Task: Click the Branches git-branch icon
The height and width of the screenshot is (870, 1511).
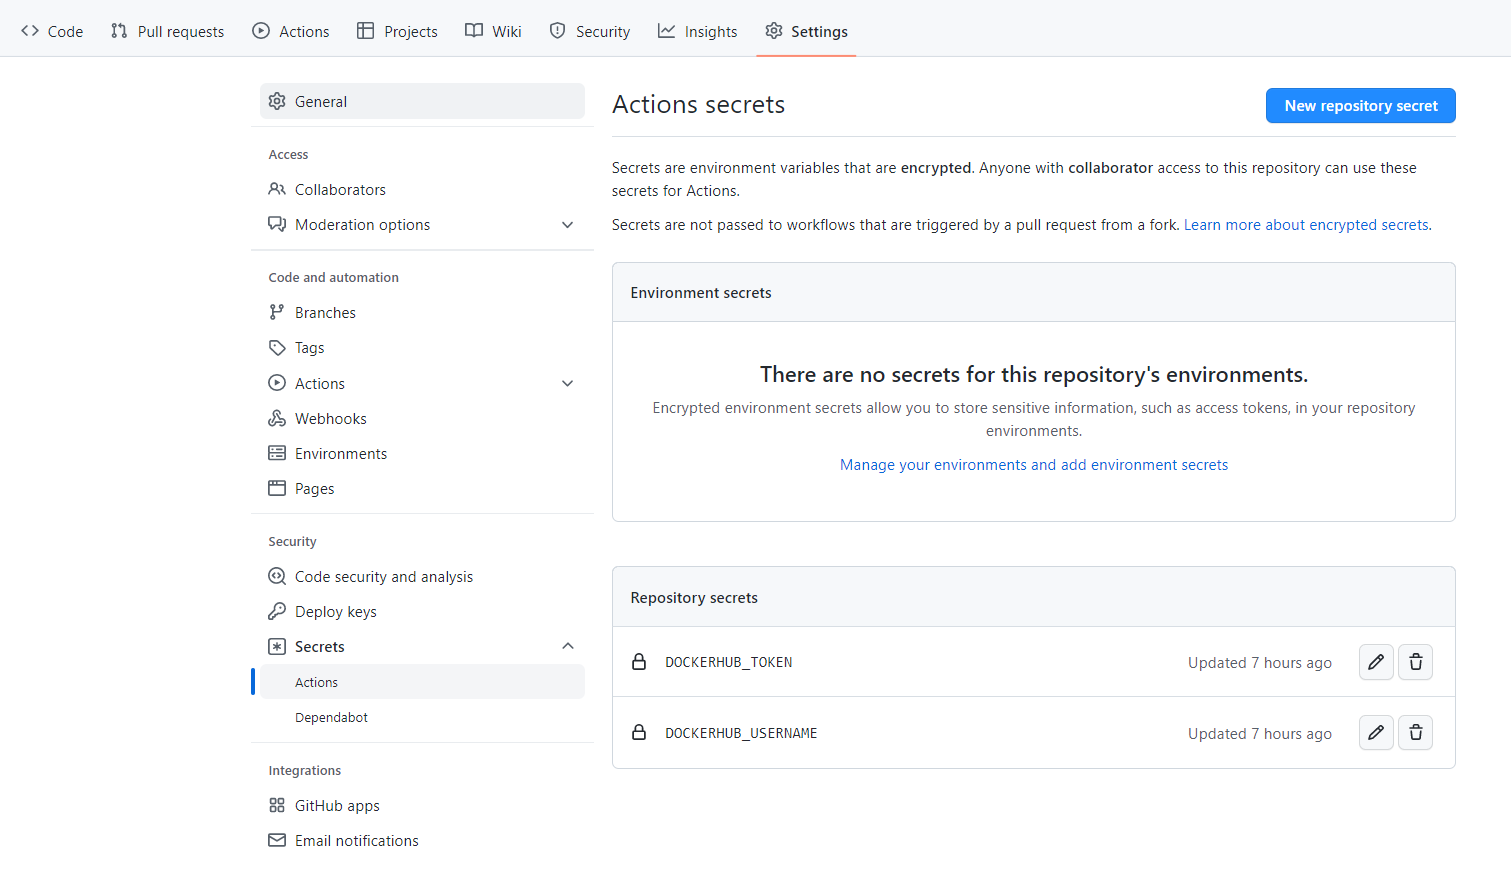Action: (x=277, y=312)
